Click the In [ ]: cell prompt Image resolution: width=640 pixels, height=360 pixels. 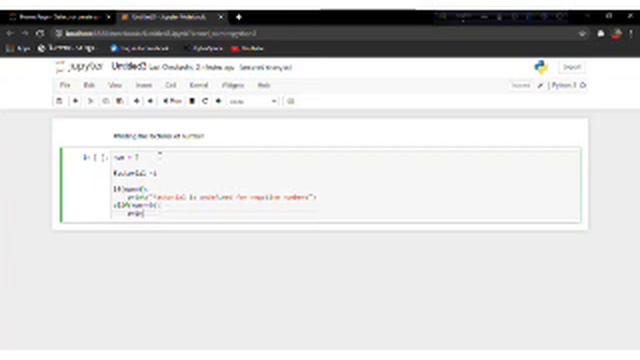click(x=95, y=157)
